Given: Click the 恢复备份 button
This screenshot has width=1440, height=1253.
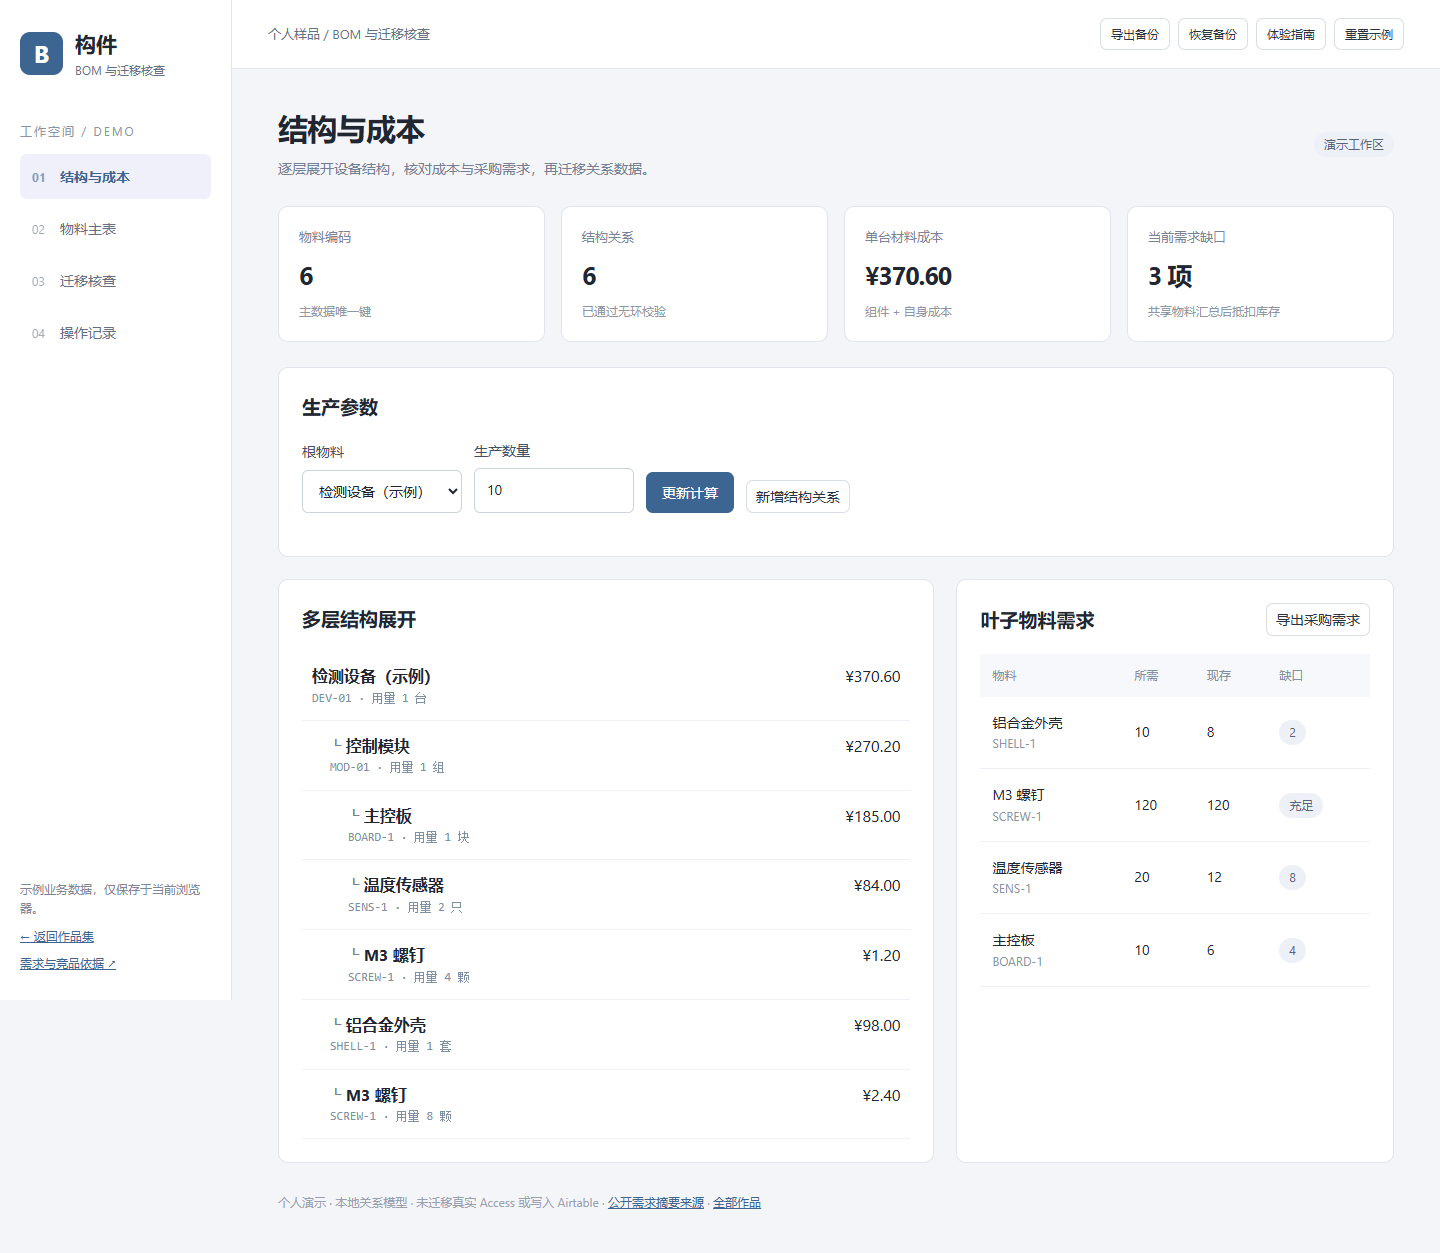Looking at the screenshot, I should click(1212, 34).
